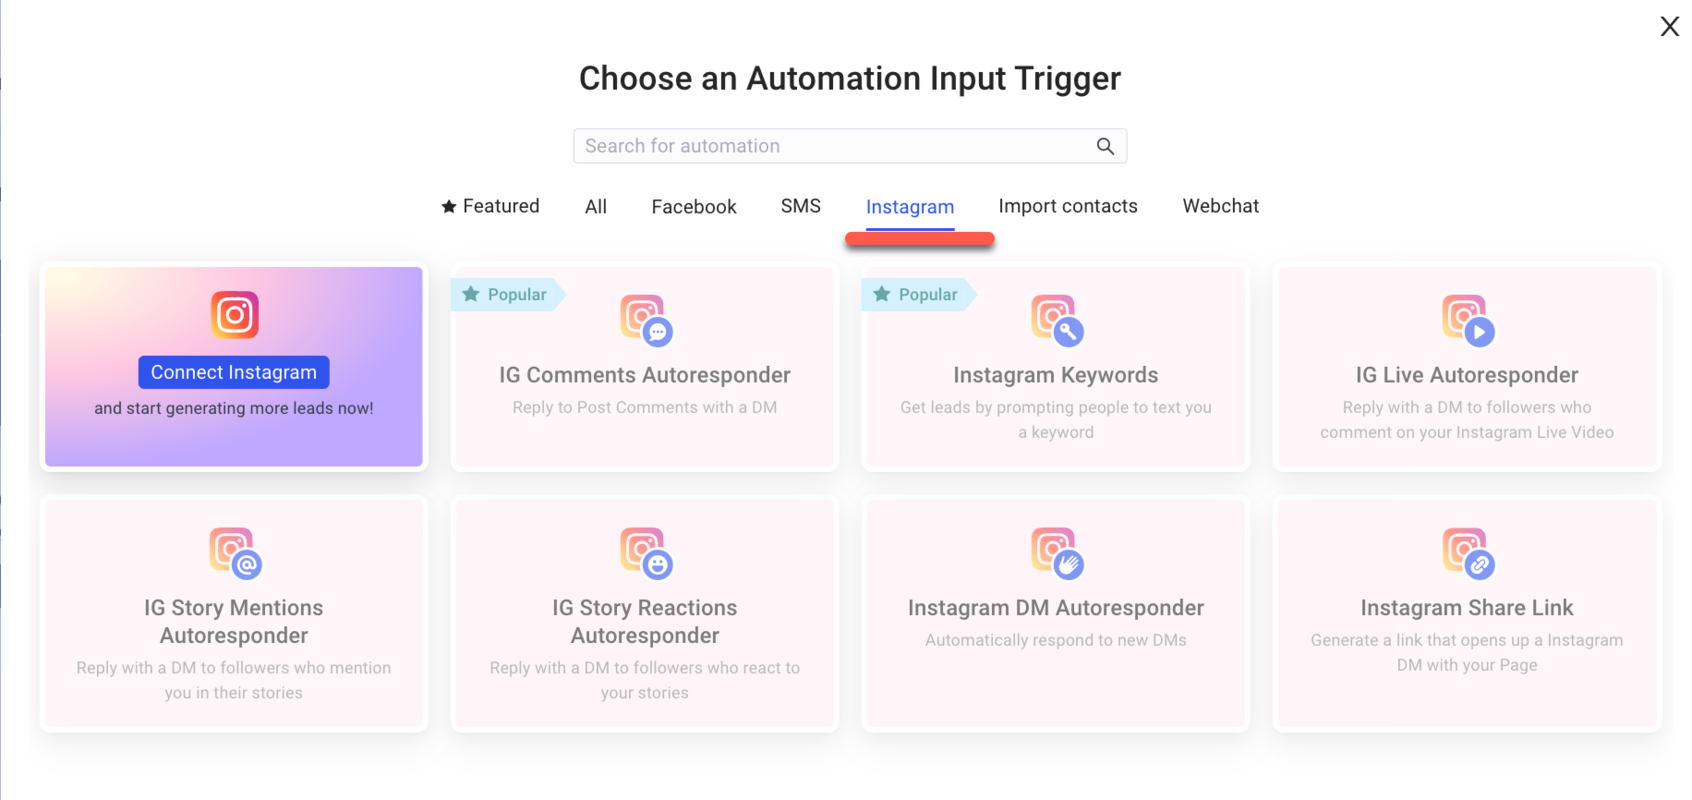Switch to the Webchat tab
This screenshot has height=800, width=1692.
1221,206
